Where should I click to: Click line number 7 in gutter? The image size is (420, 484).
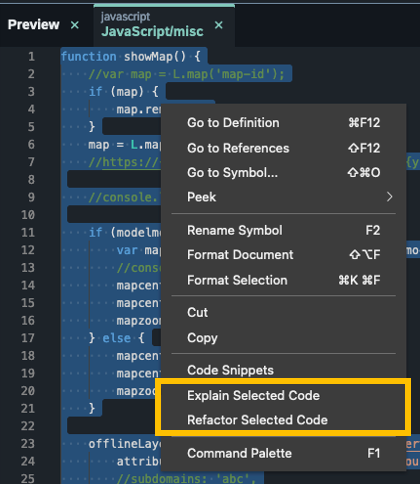pos(31,162)
